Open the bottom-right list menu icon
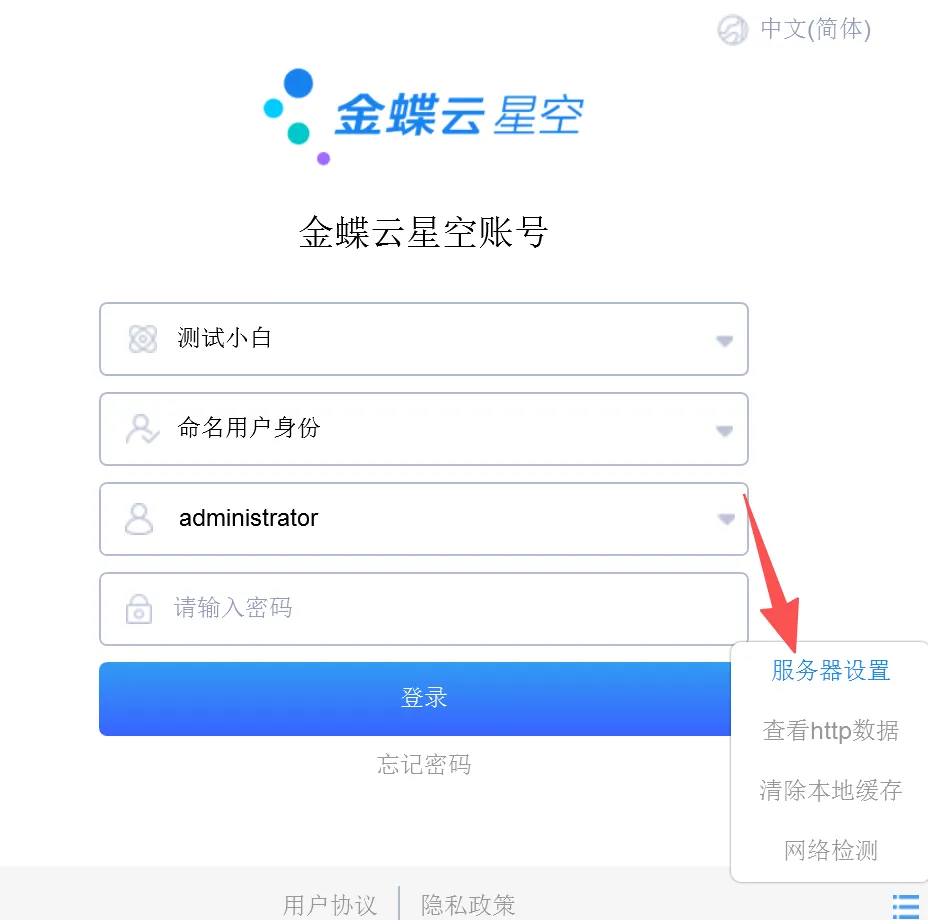The image size is (928, 920). click(x=906, y=906)
